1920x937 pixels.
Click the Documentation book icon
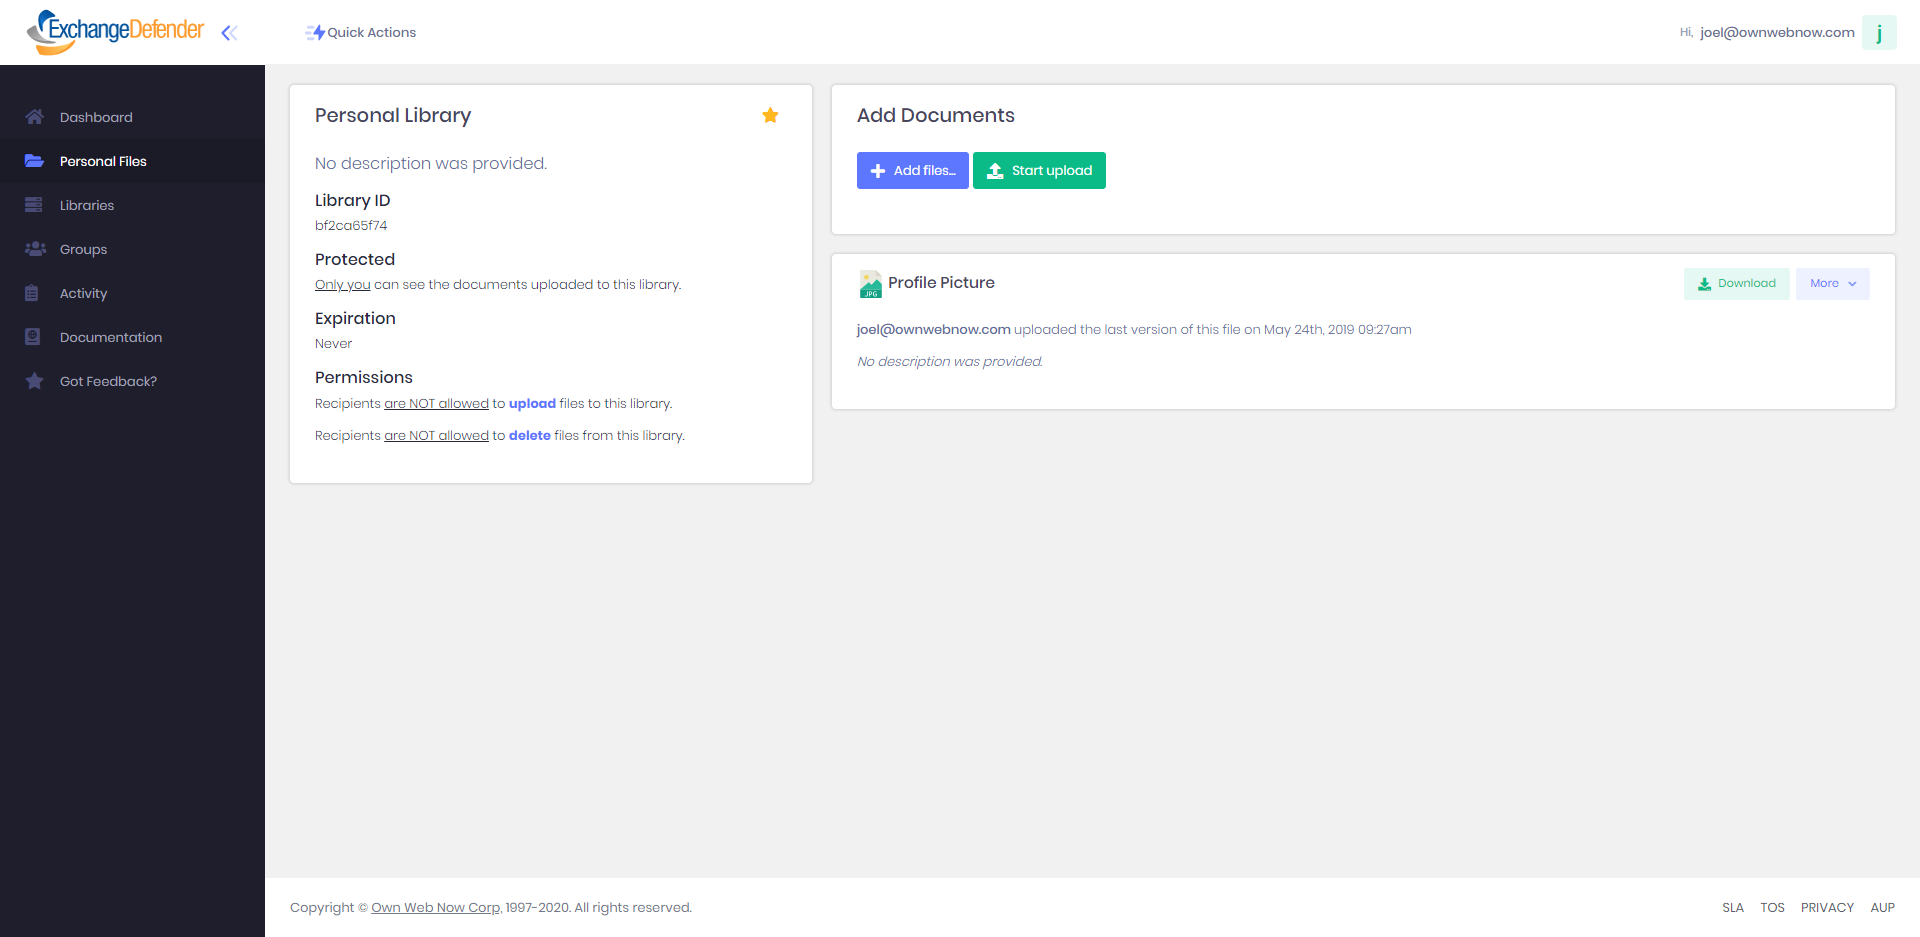(33, 337)
